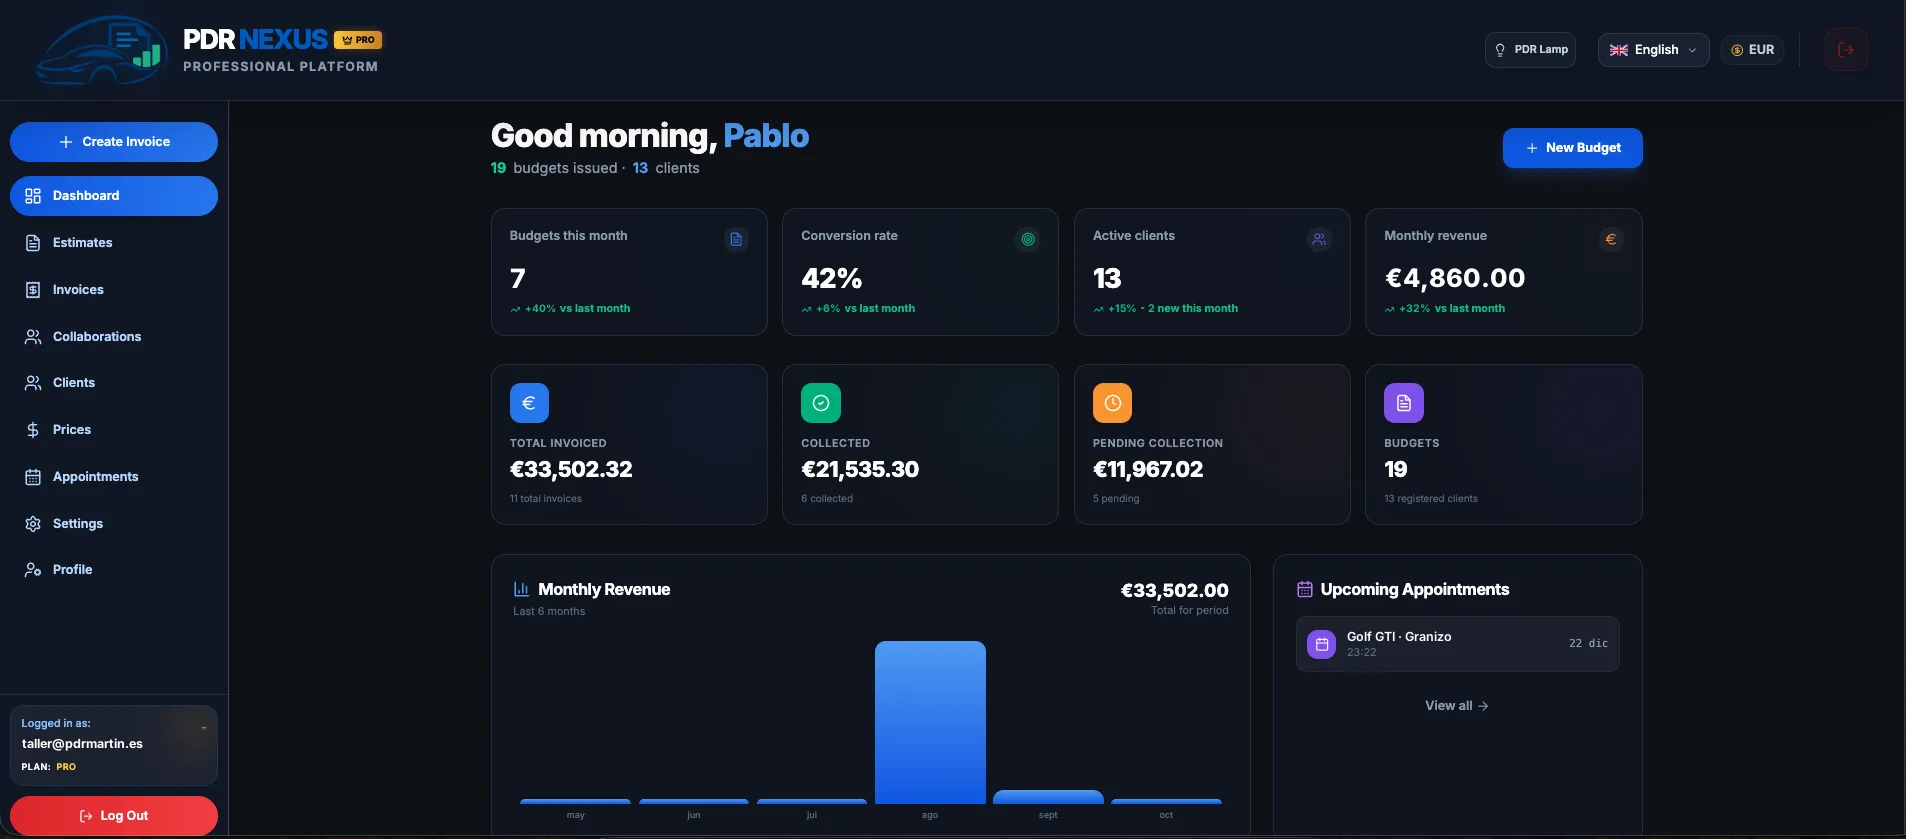This screenshot has height=839, width=1906.
Task: Click the red Log Out button
Action: tap(114, 816)
